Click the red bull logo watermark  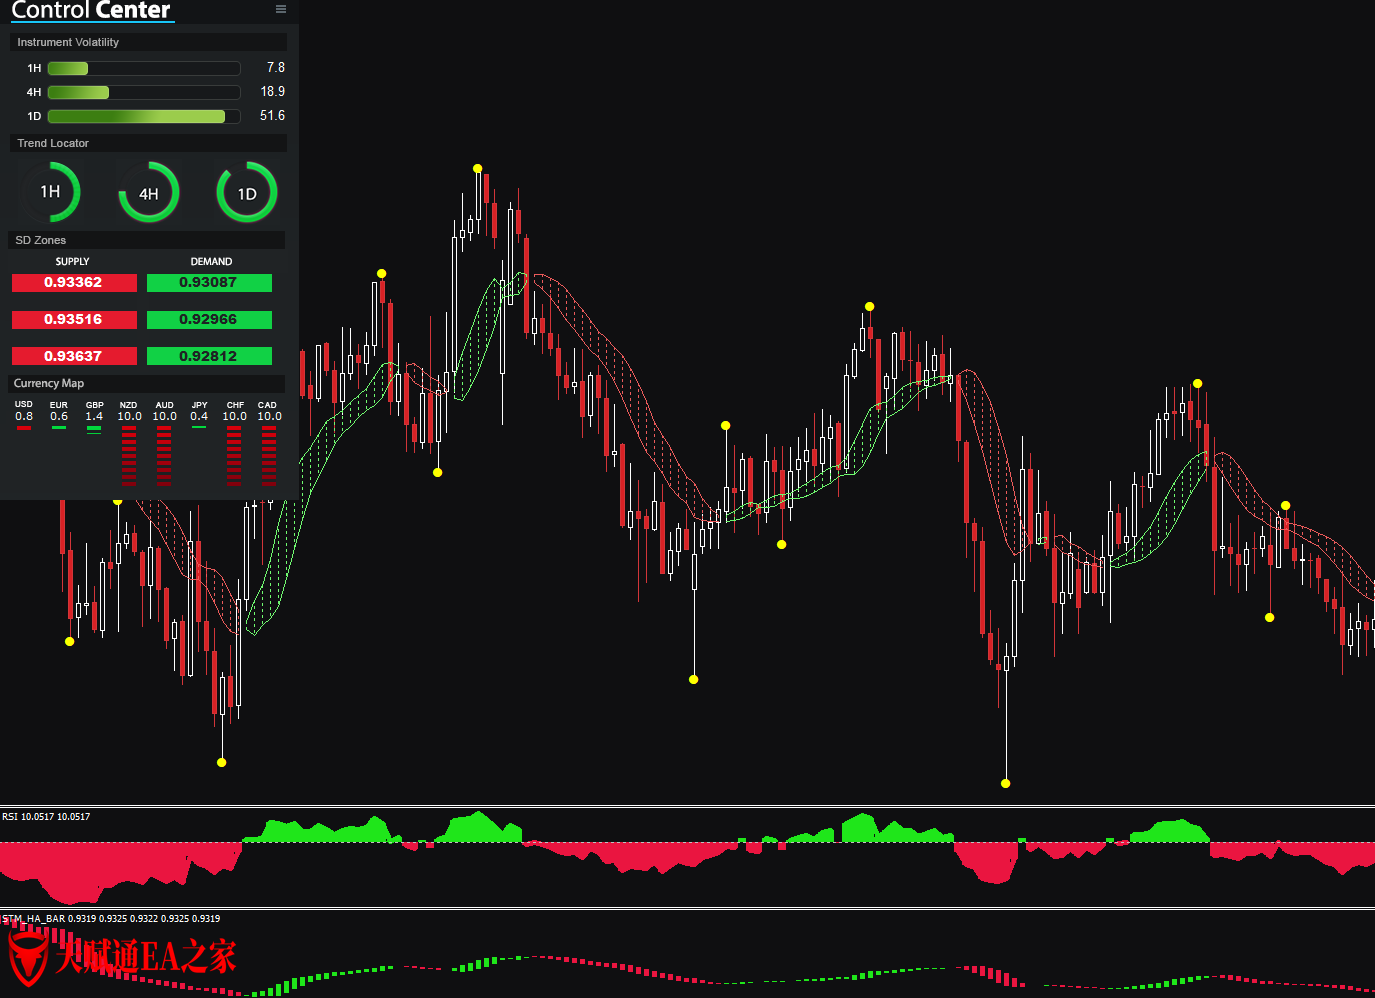(x=28, y=956)
